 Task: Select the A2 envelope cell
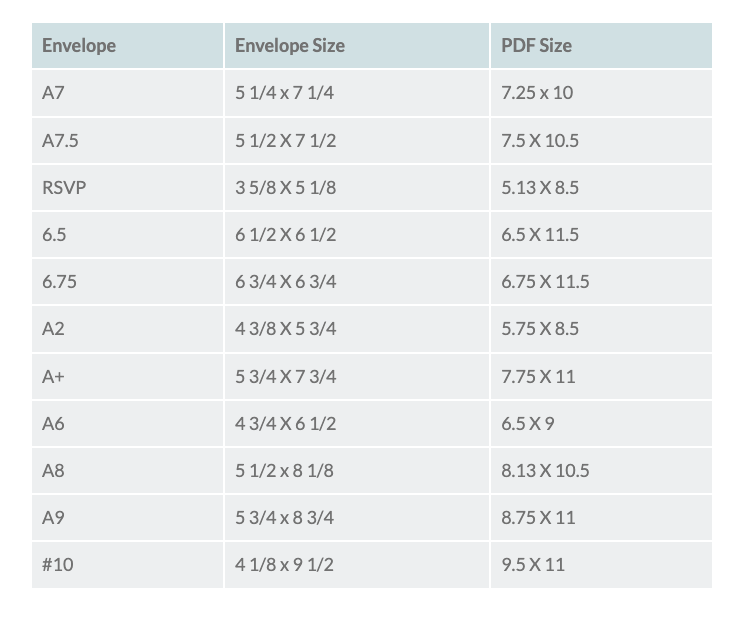(x=54, y=329)
